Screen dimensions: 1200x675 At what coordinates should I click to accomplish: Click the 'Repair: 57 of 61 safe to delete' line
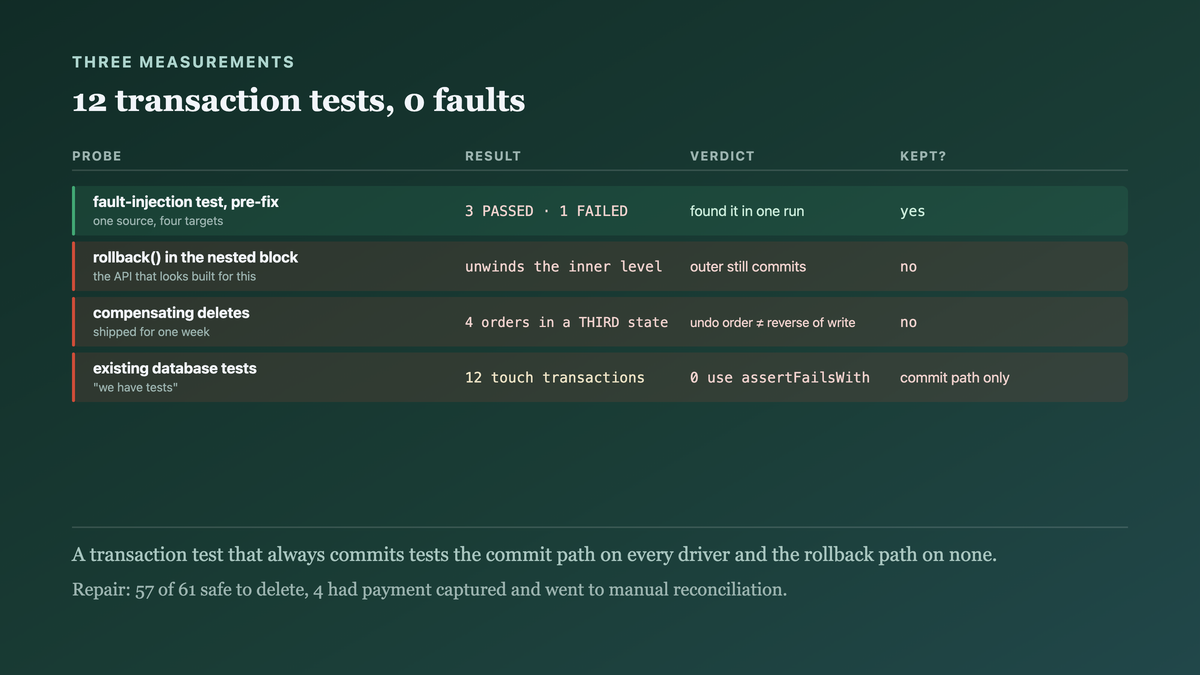tap(429, 590)
